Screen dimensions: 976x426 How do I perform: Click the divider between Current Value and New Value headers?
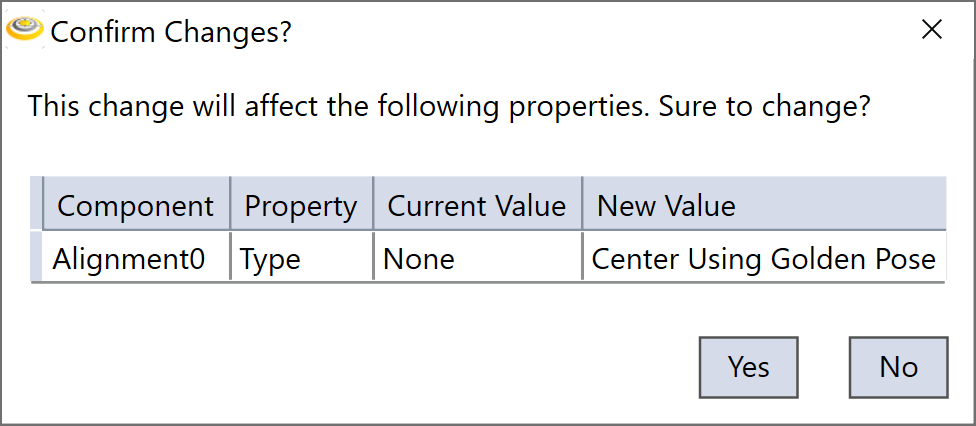point(582,206)
